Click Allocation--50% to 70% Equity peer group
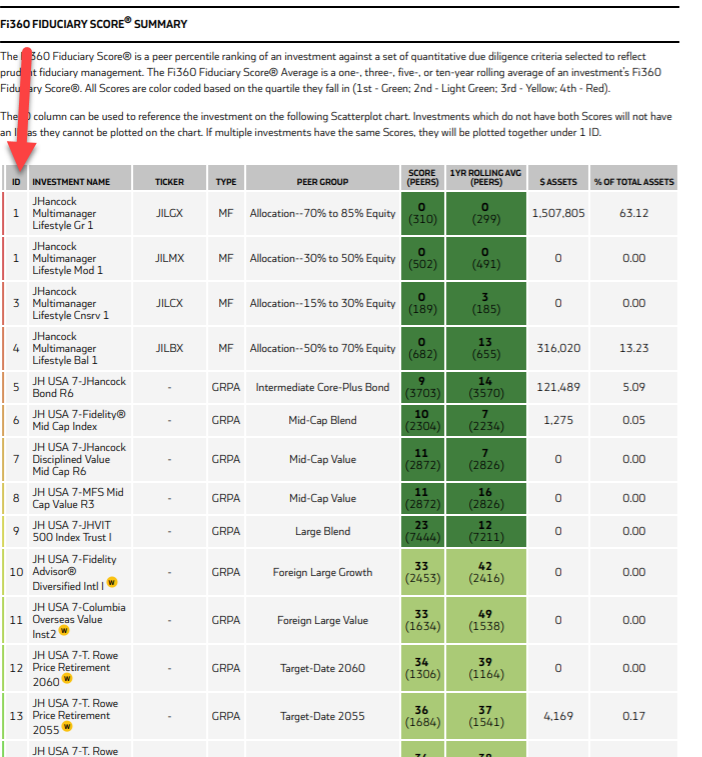The image size is (702, 757). (x=323, y=348)
